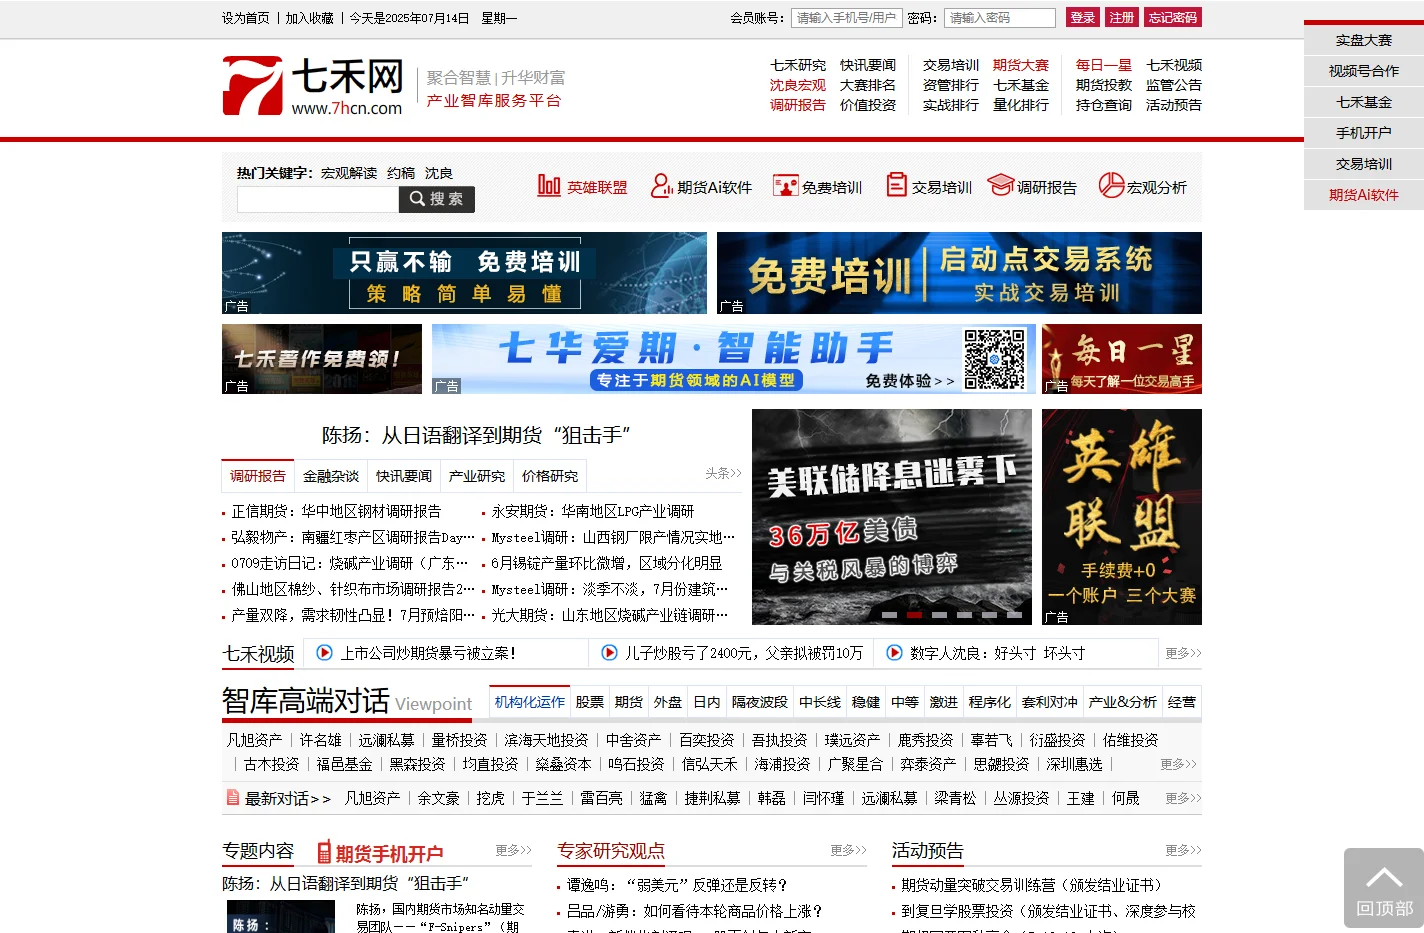Select the 程序化 viewpoint tab
Screen dimensions: 1424x933
(x=990, y=702)
